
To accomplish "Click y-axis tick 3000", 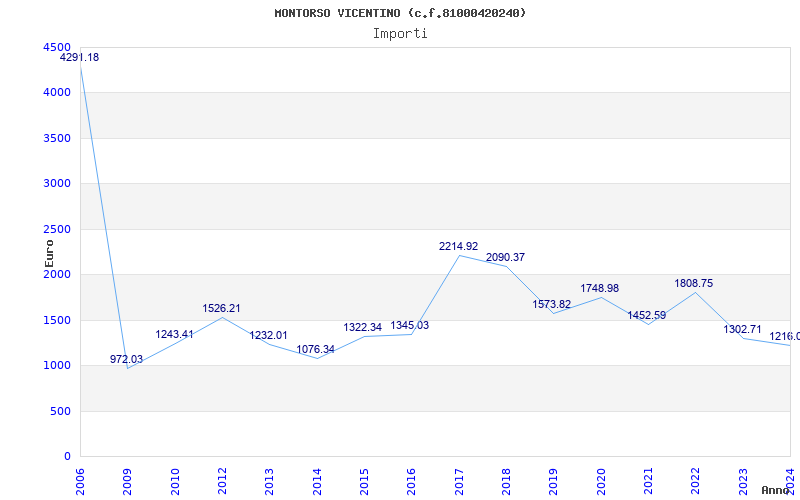I will pyautogui.click(x=57, y=184).
